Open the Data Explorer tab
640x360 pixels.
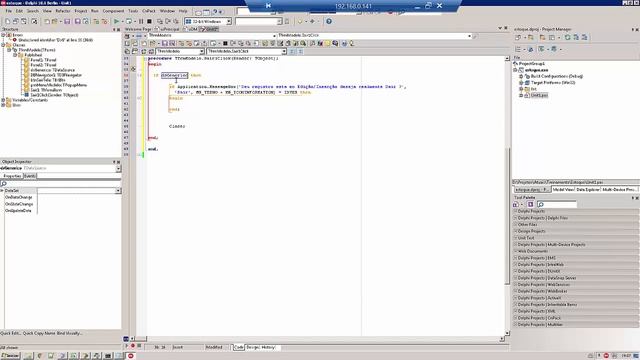point(587,190)
